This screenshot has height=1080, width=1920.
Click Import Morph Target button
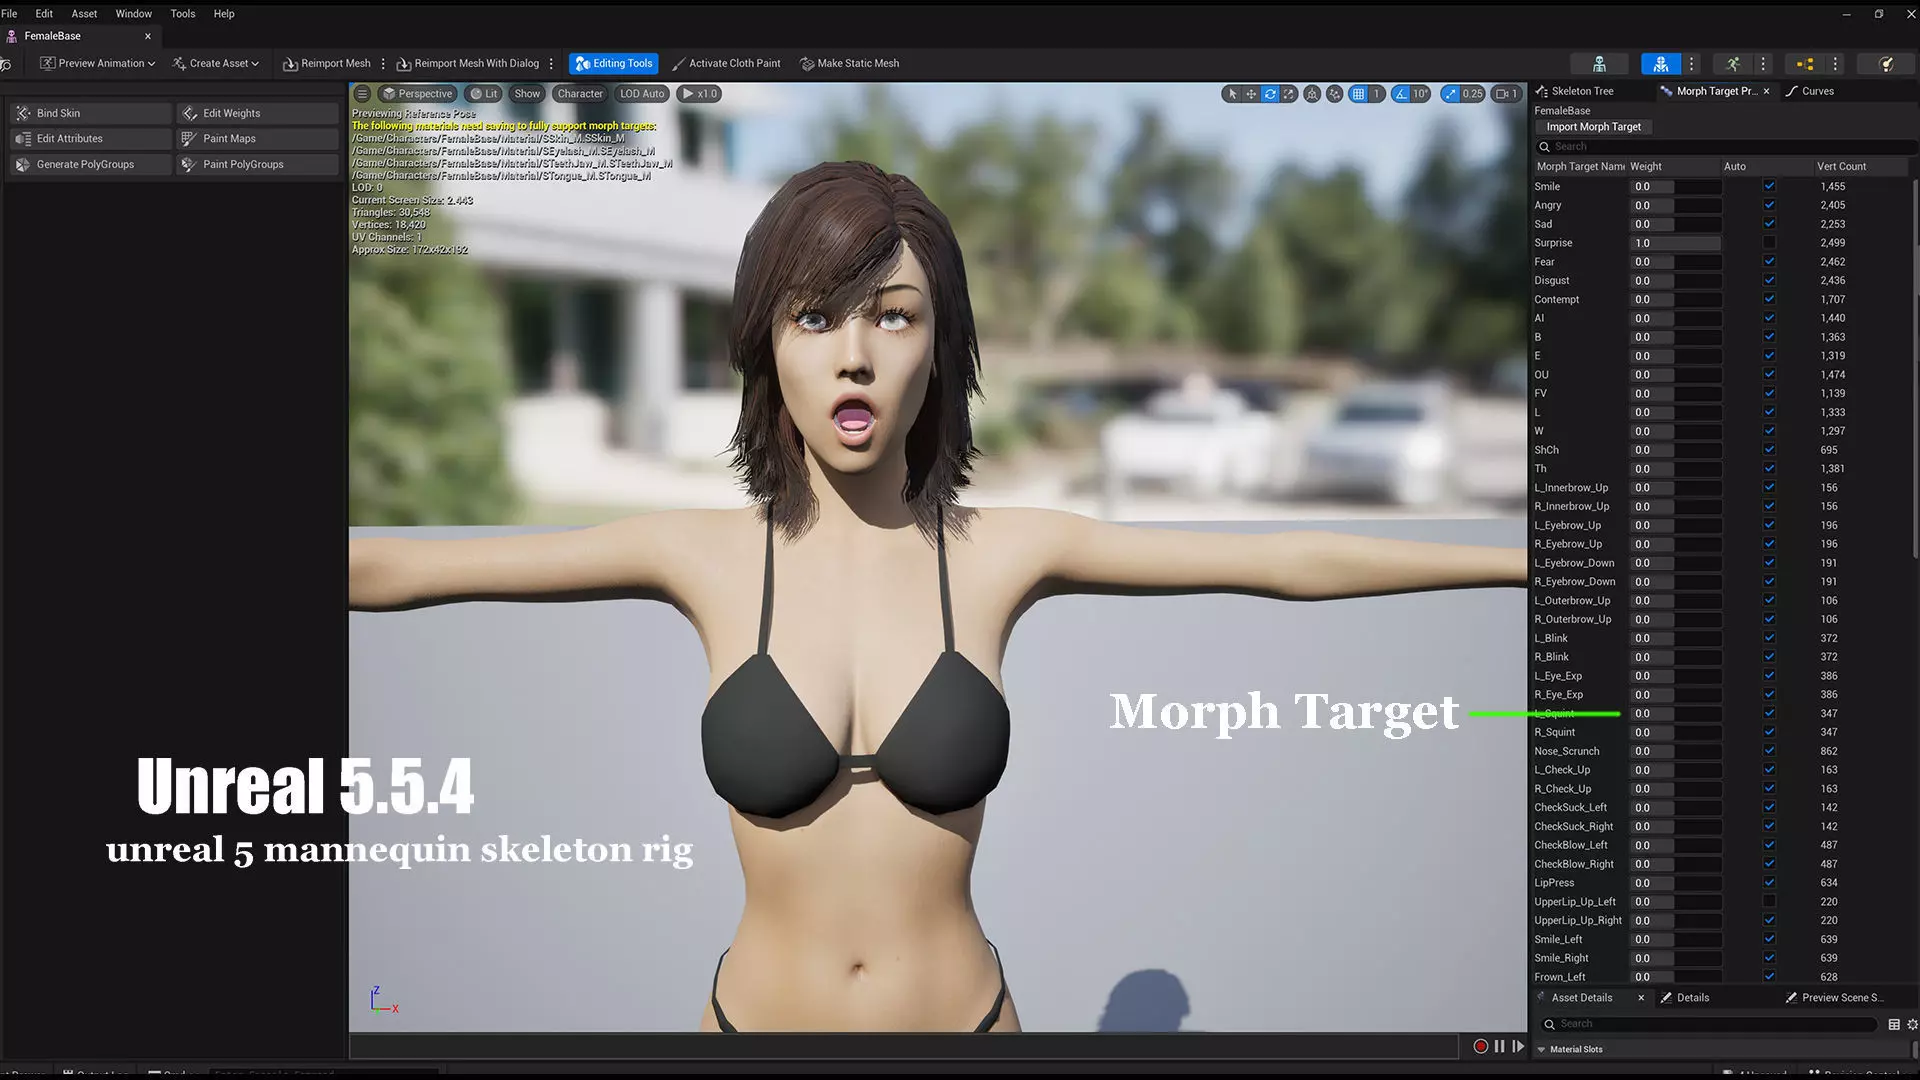point(1593,127)
